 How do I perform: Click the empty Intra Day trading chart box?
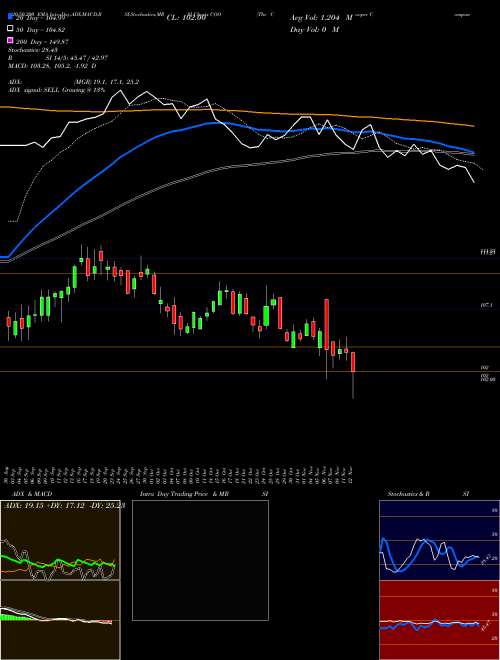(x=200, y=560)
